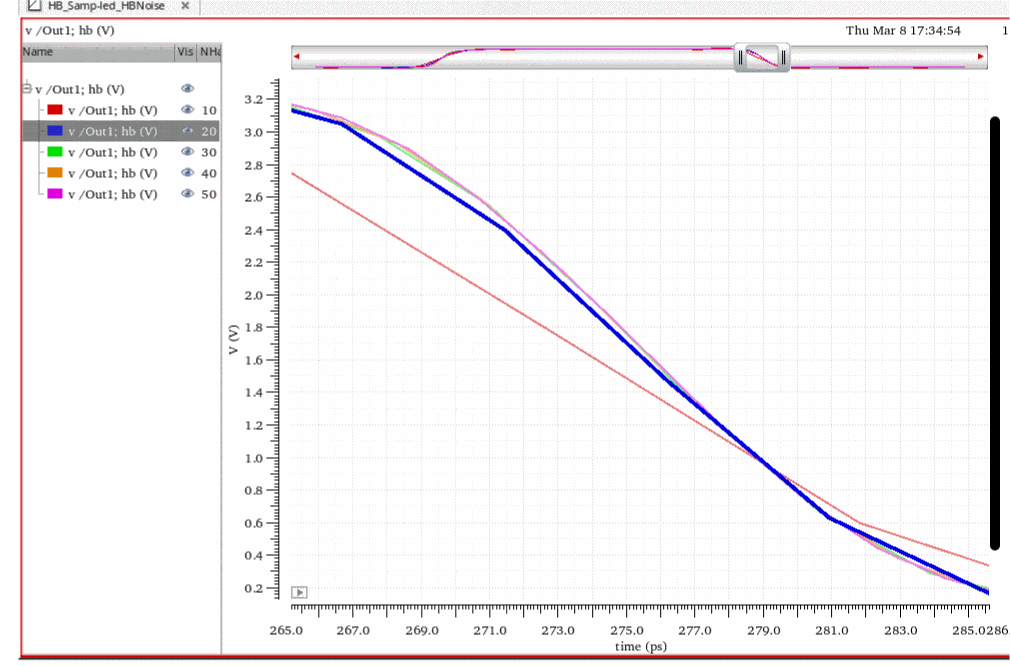
Task: Click the right arrow of the pan bar
Action: 981,57
